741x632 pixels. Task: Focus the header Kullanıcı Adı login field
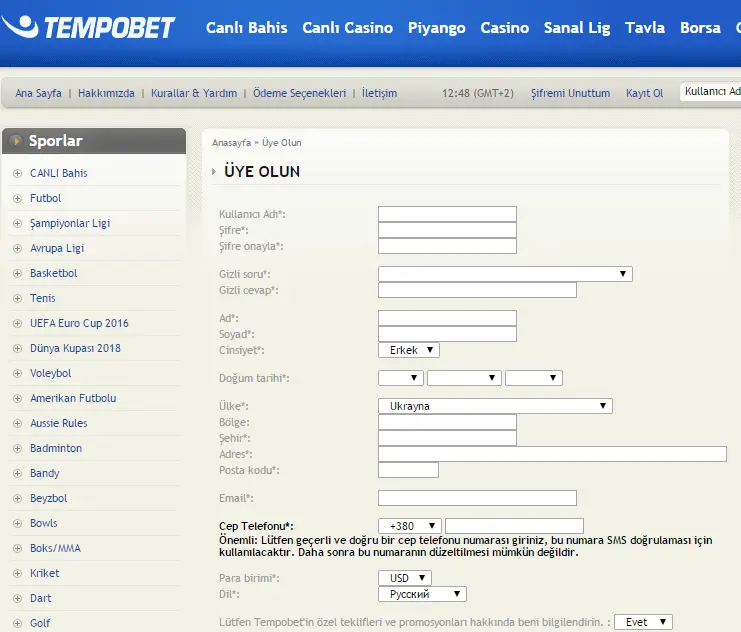[x=711, y=92]
